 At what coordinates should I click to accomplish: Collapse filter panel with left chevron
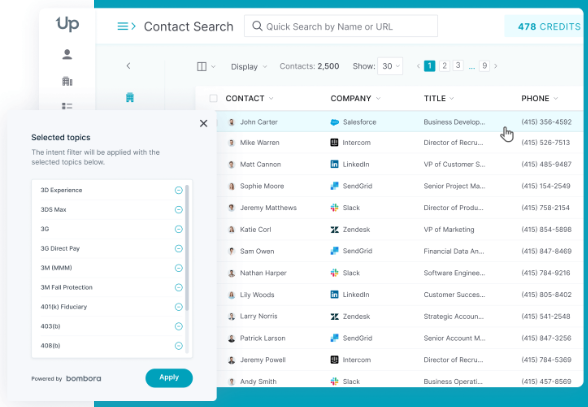click(x=128, y=66)
